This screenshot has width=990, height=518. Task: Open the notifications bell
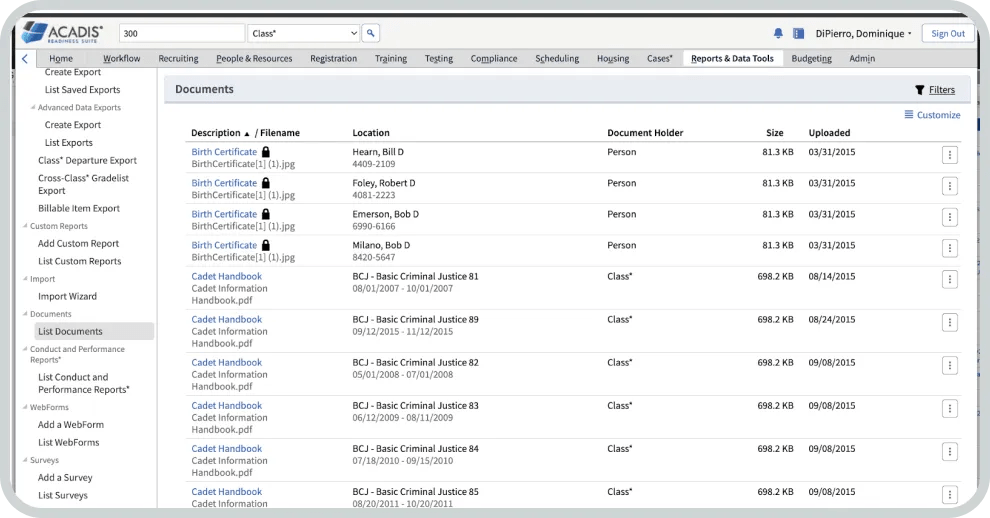[x=778, y=33]
